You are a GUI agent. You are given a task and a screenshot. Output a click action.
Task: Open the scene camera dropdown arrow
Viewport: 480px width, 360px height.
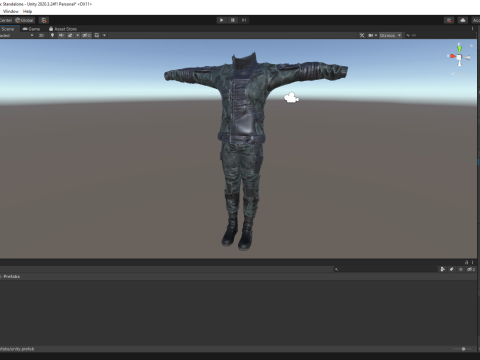coord(376,35)
